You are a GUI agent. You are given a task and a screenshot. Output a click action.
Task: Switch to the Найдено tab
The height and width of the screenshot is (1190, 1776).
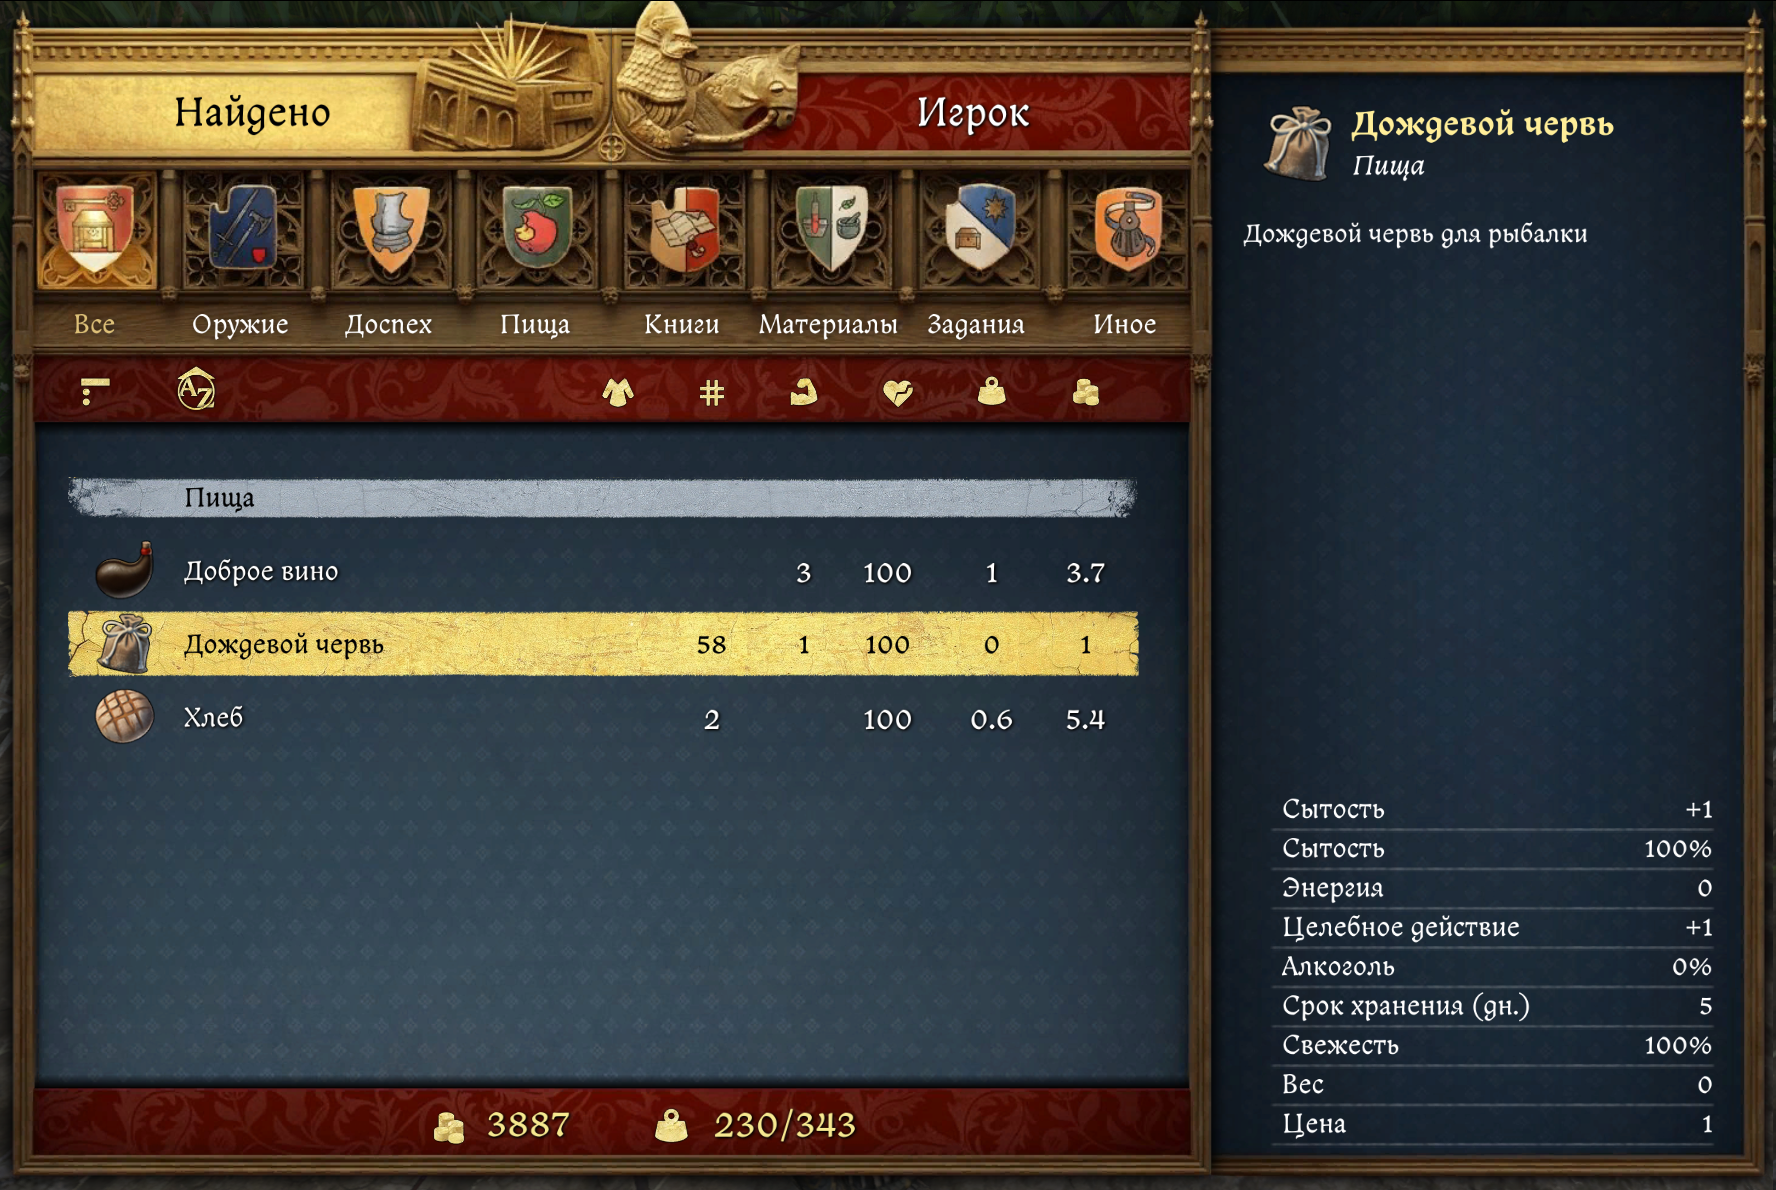point(252,112)
